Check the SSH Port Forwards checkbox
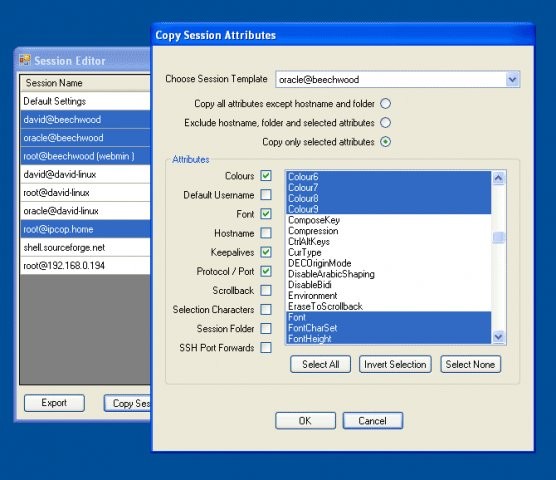The width and height of the screenshot is (556, 480). coord(266,348)
